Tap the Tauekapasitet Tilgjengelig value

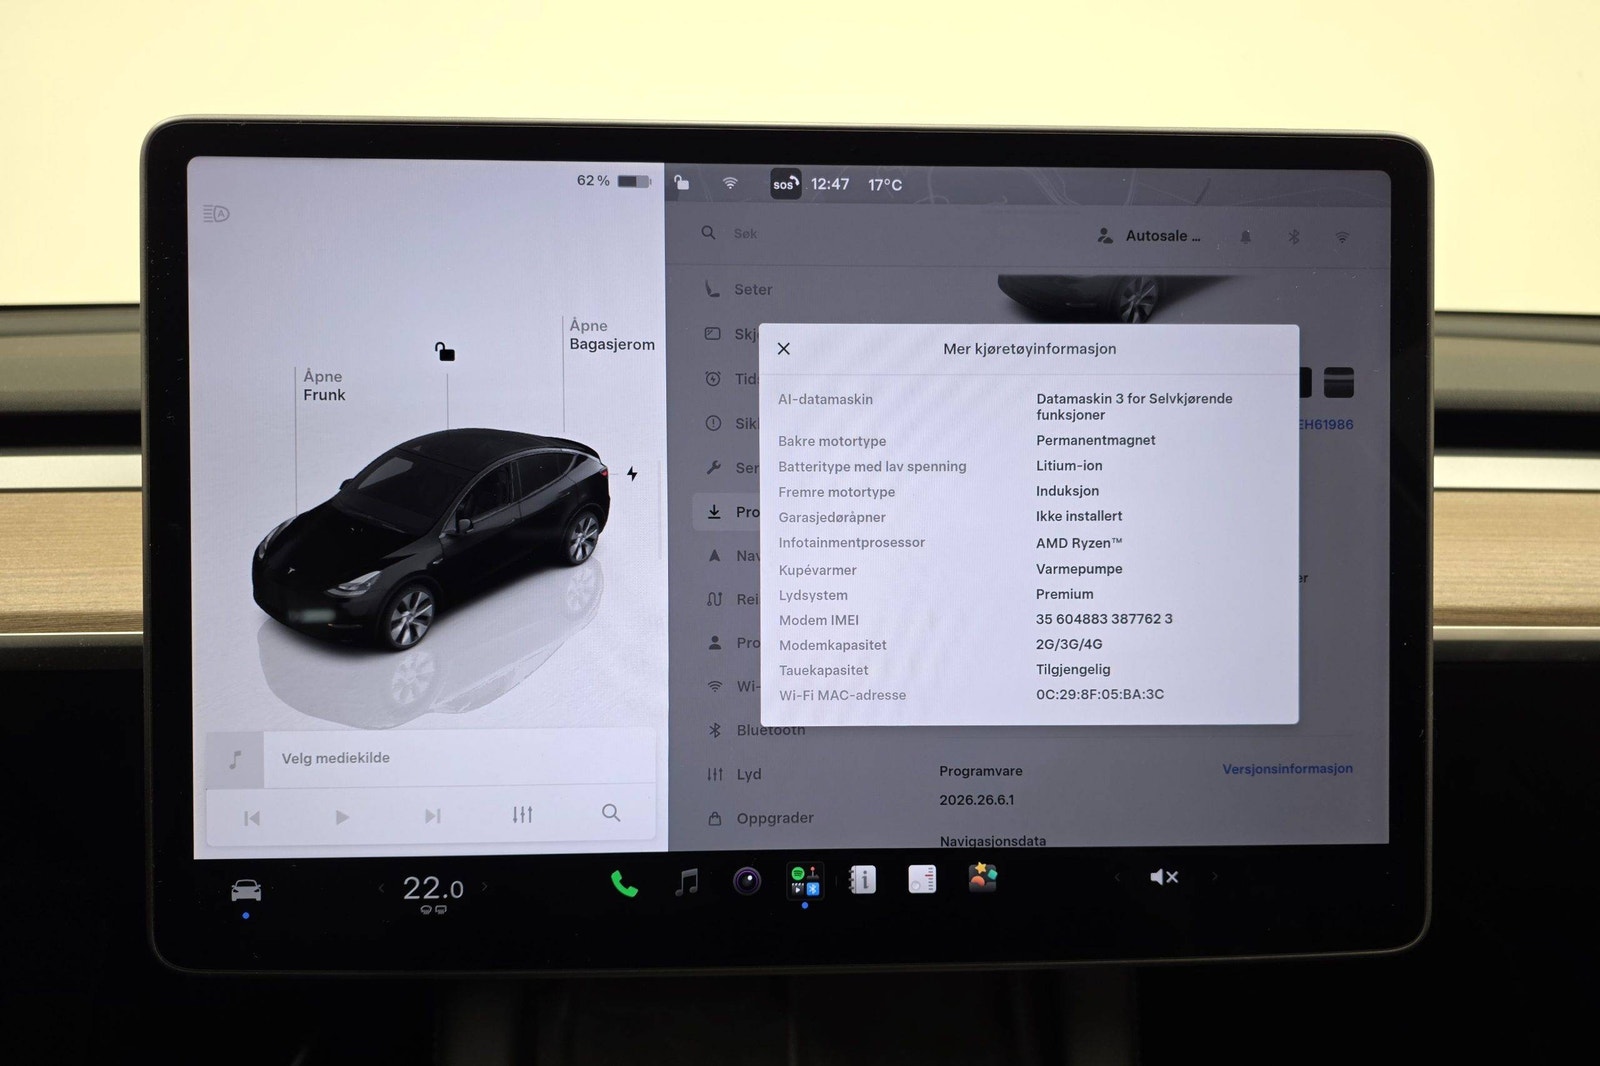coord(1073,669)
